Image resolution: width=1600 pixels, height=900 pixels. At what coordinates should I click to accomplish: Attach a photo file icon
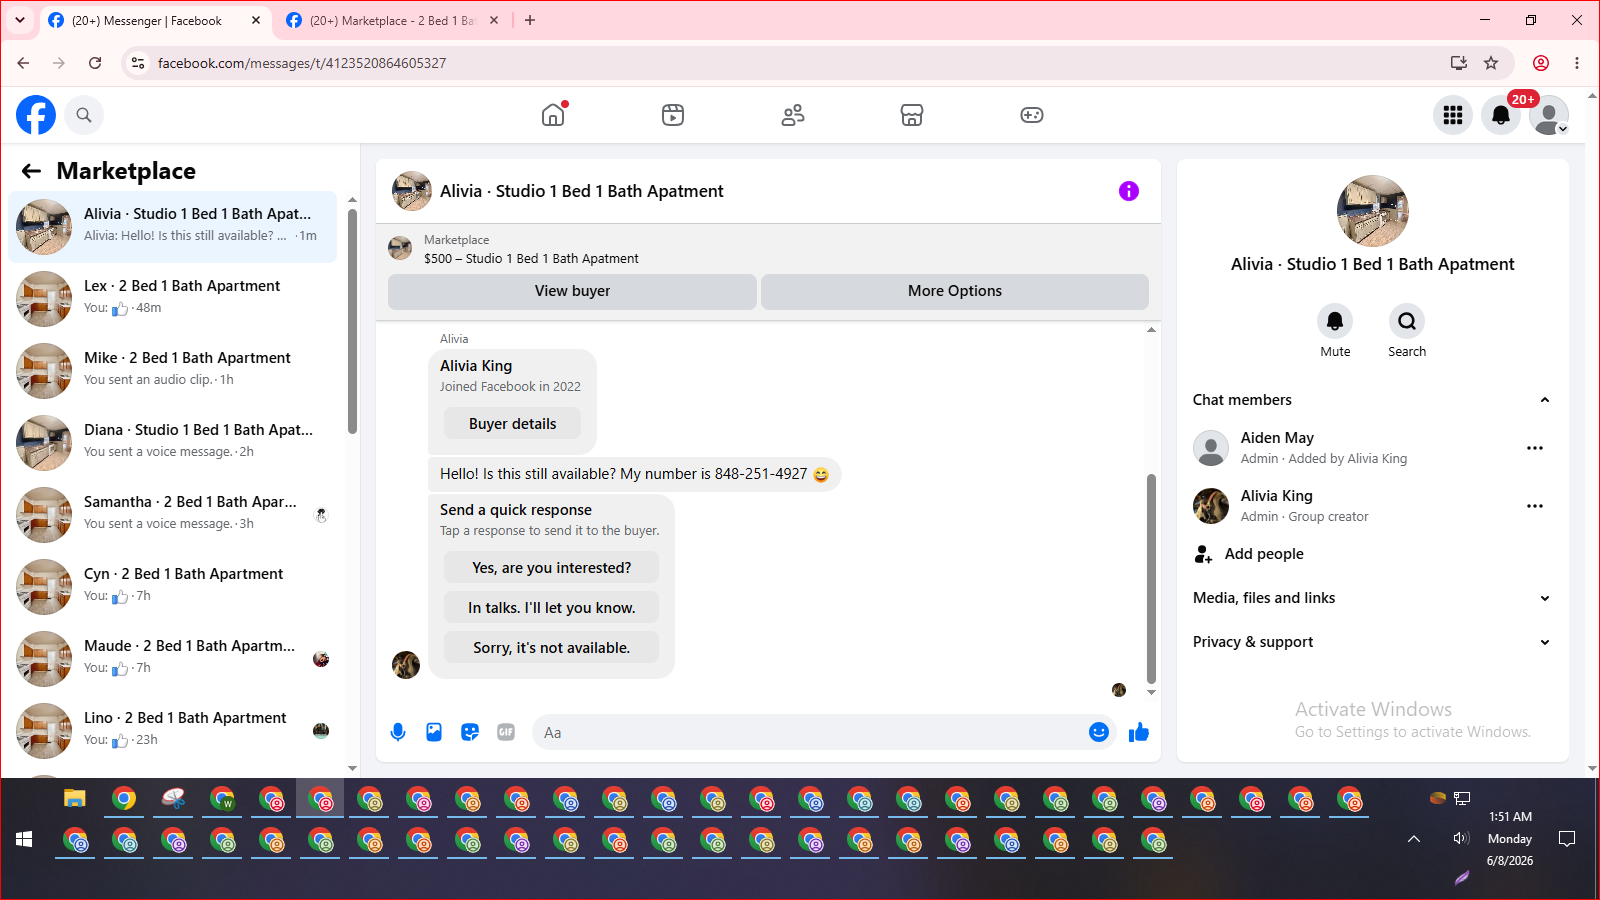tap(434, 732)
